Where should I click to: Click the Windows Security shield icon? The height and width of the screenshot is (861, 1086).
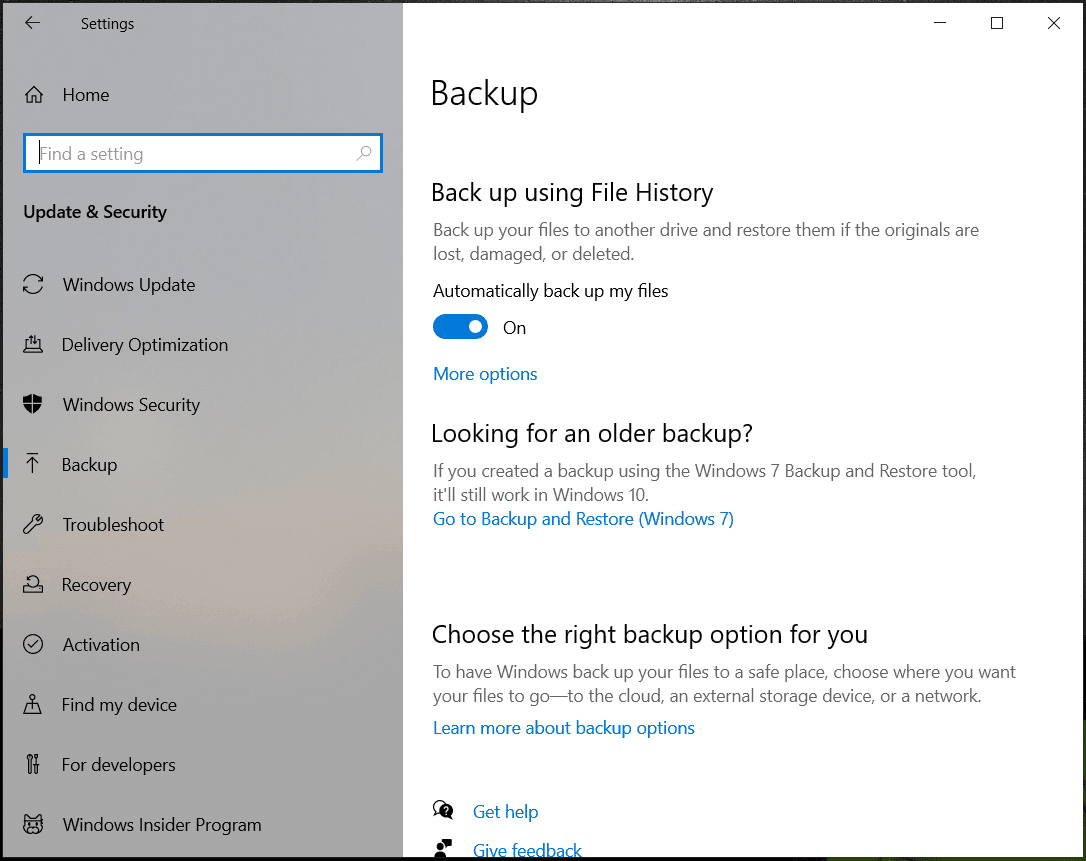33,405
